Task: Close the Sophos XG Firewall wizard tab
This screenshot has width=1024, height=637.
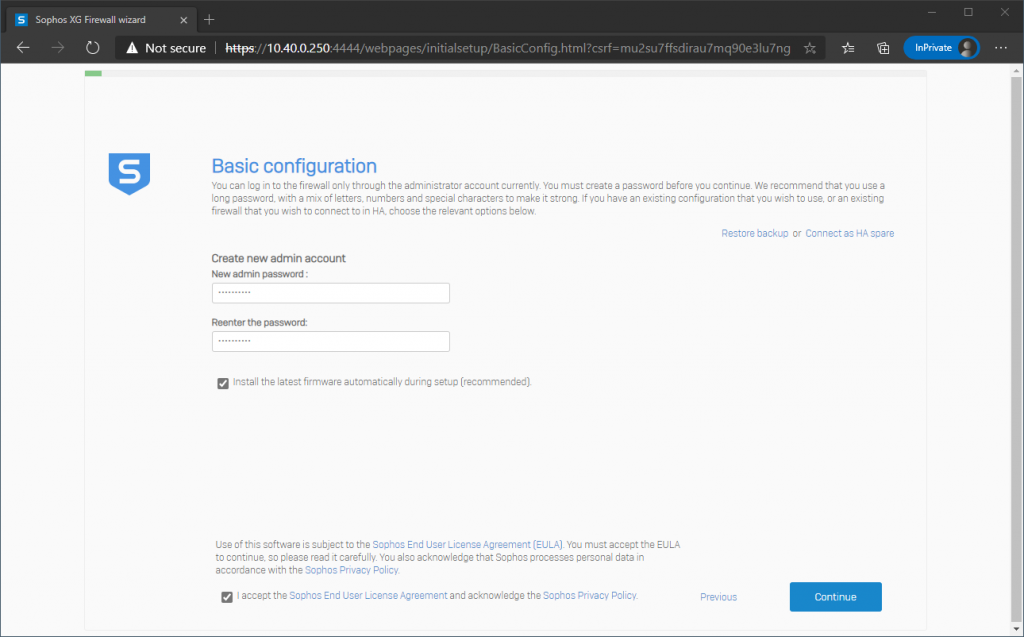Action: [184, 20]
